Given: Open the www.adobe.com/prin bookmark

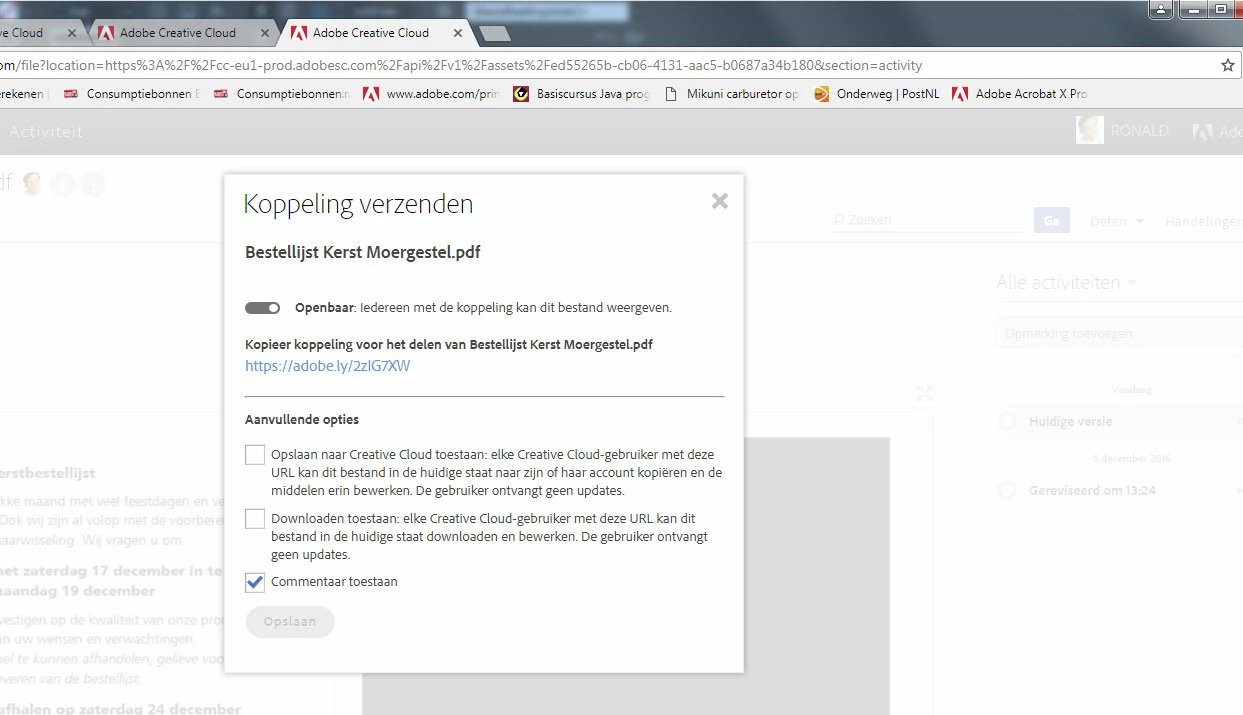Looking at the screenshot, I should coord(430,94).
